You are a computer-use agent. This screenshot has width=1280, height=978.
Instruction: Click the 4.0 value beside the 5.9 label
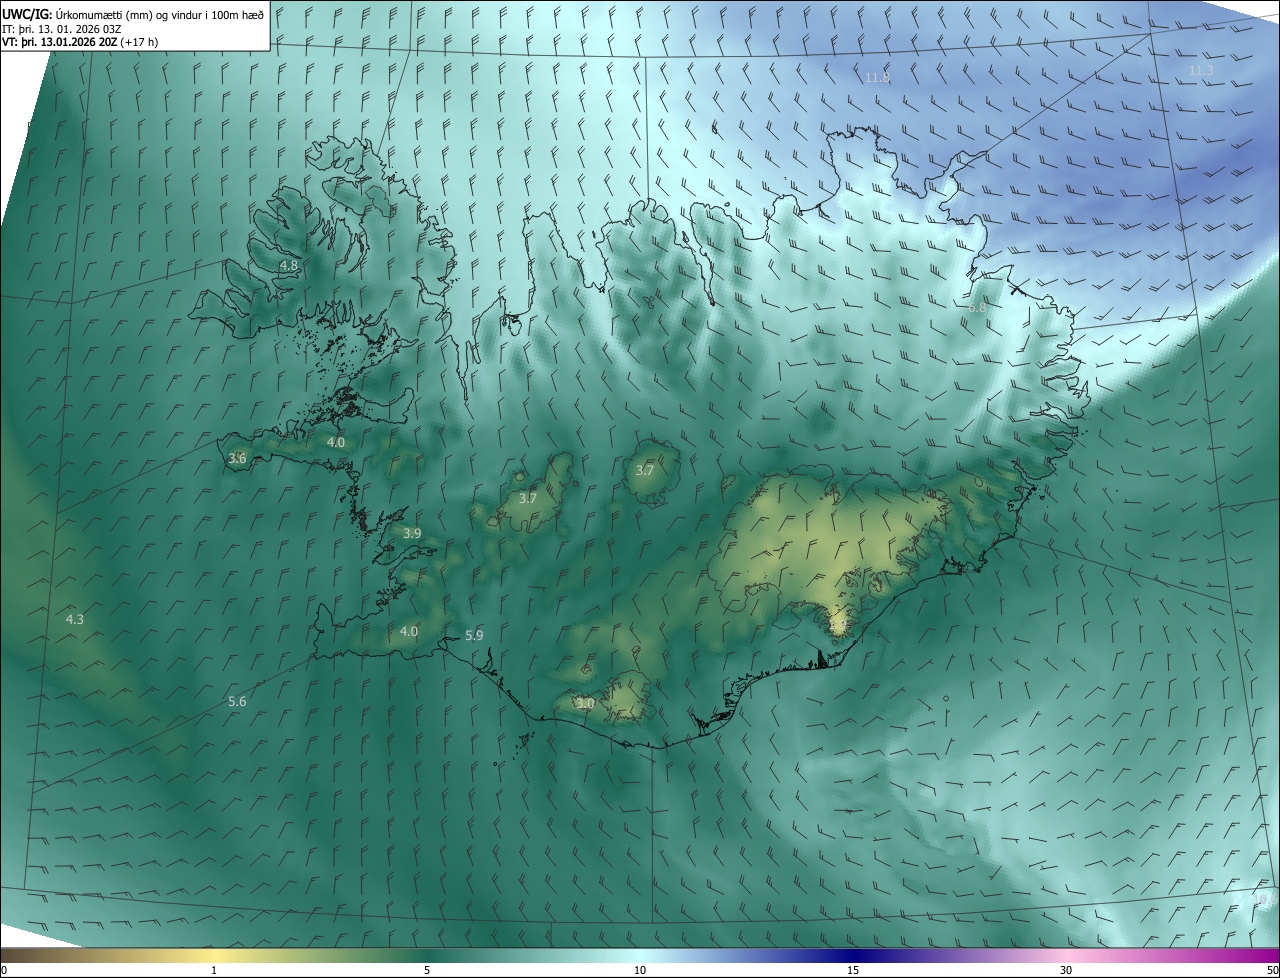coord(409,631)
